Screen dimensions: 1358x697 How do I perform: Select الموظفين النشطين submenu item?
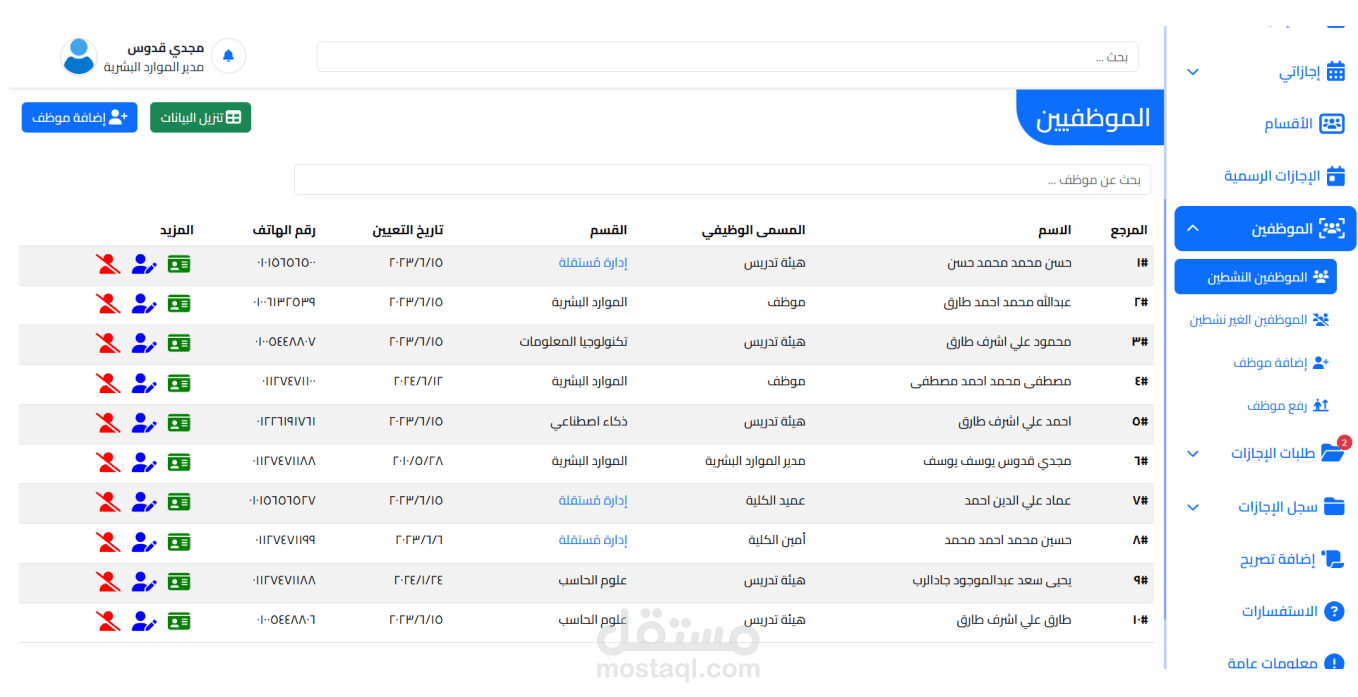(x=1255, y=277)
